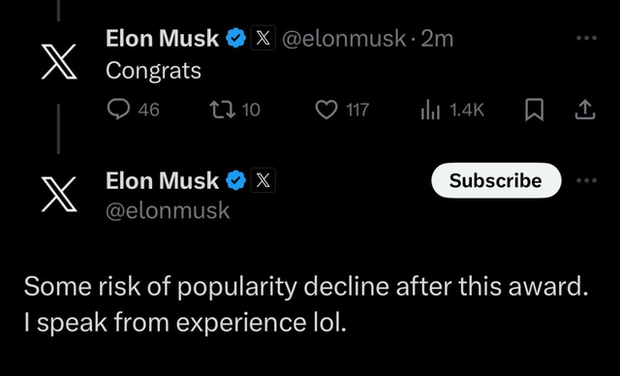The height and width of the screenshot is (376, 620).
Task: Open the 2m timestamp link
Action: click(437, 39)
